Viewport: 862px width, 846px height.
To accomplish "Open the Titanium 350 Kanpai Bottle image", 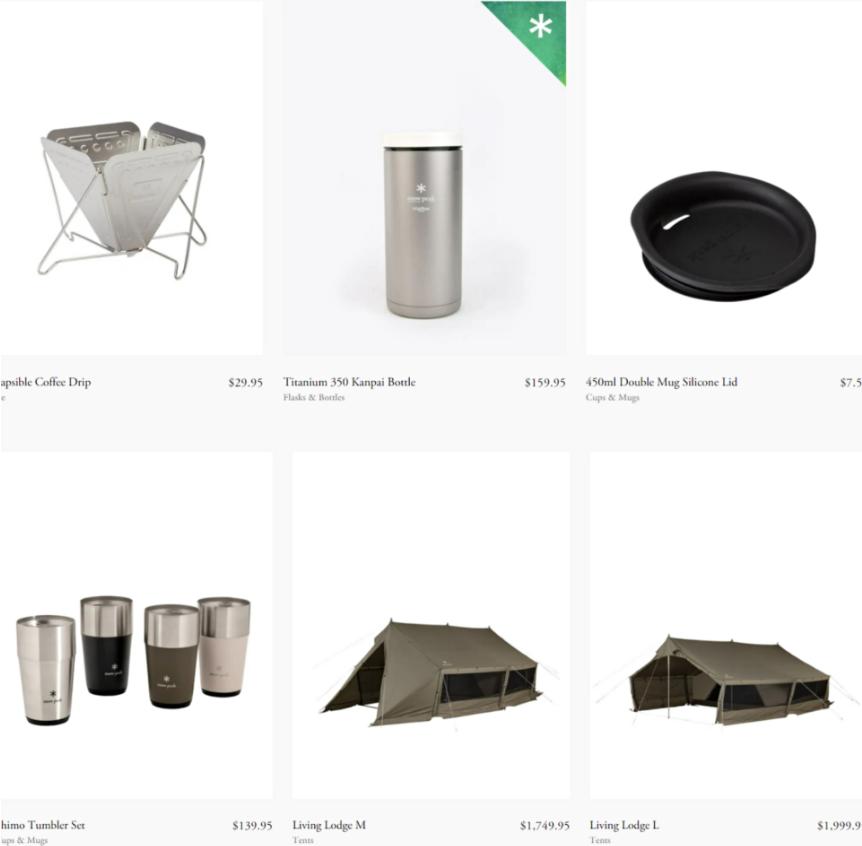I will pyautogui.click(x=425, y=178).
